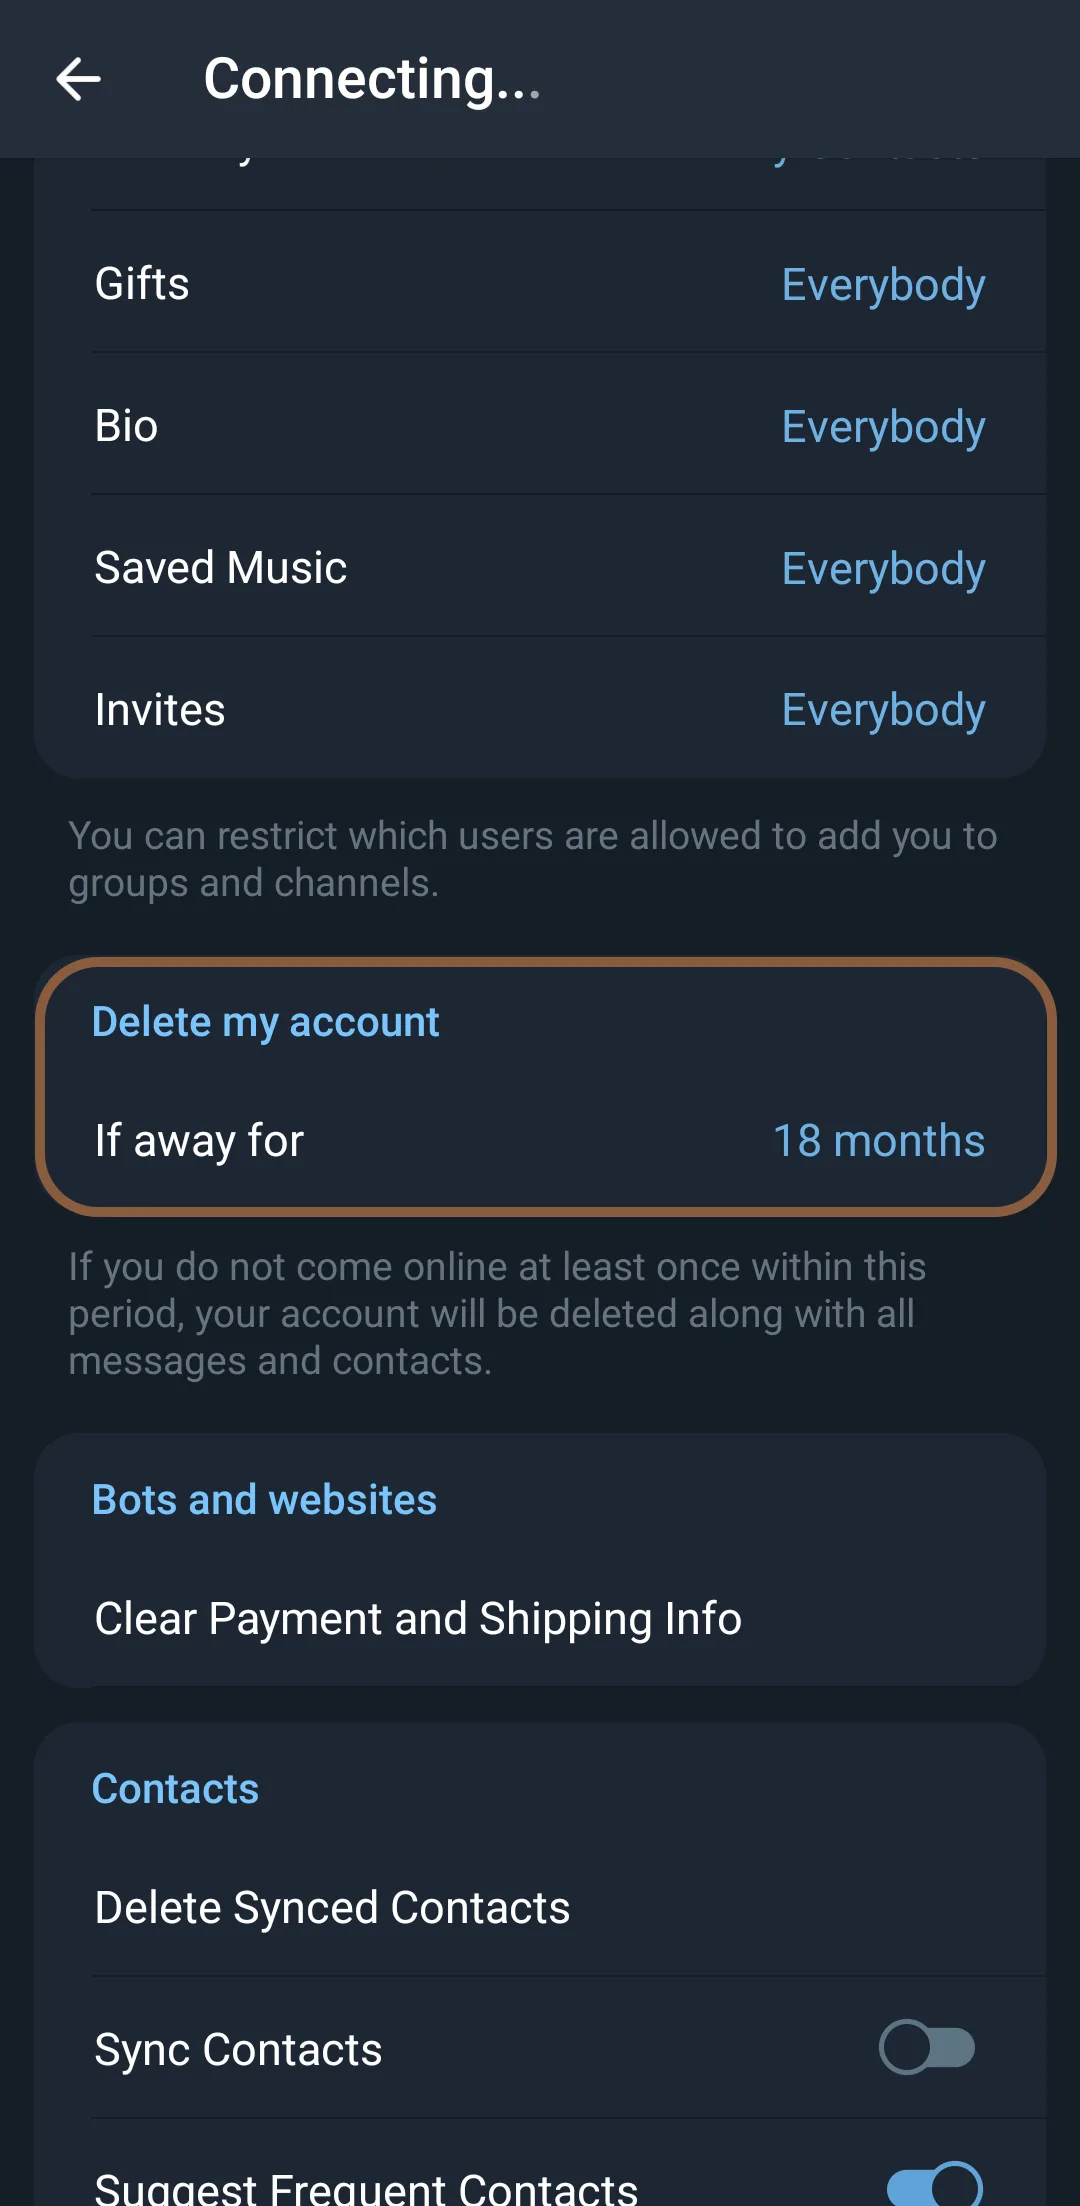The width and height of the screenshot is (1080, 2206).
Task: Toggle the Sync Contacts switch
Action: (926, 2047)
